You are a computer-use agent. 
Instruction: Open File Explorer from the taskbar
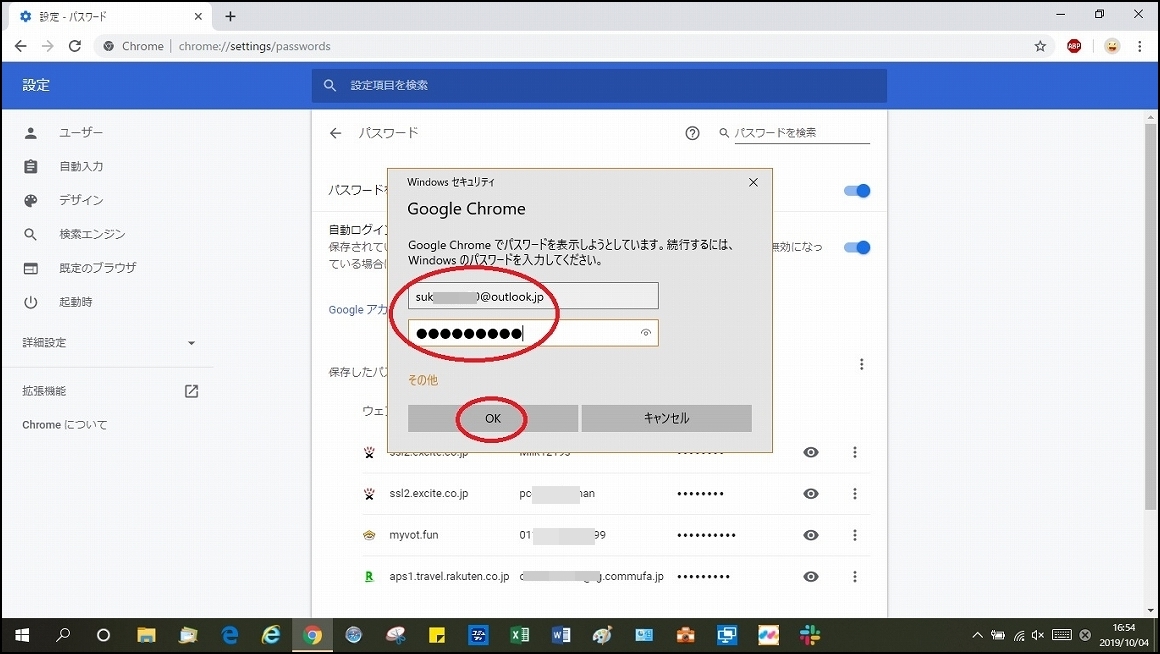(x=146, y=635)
